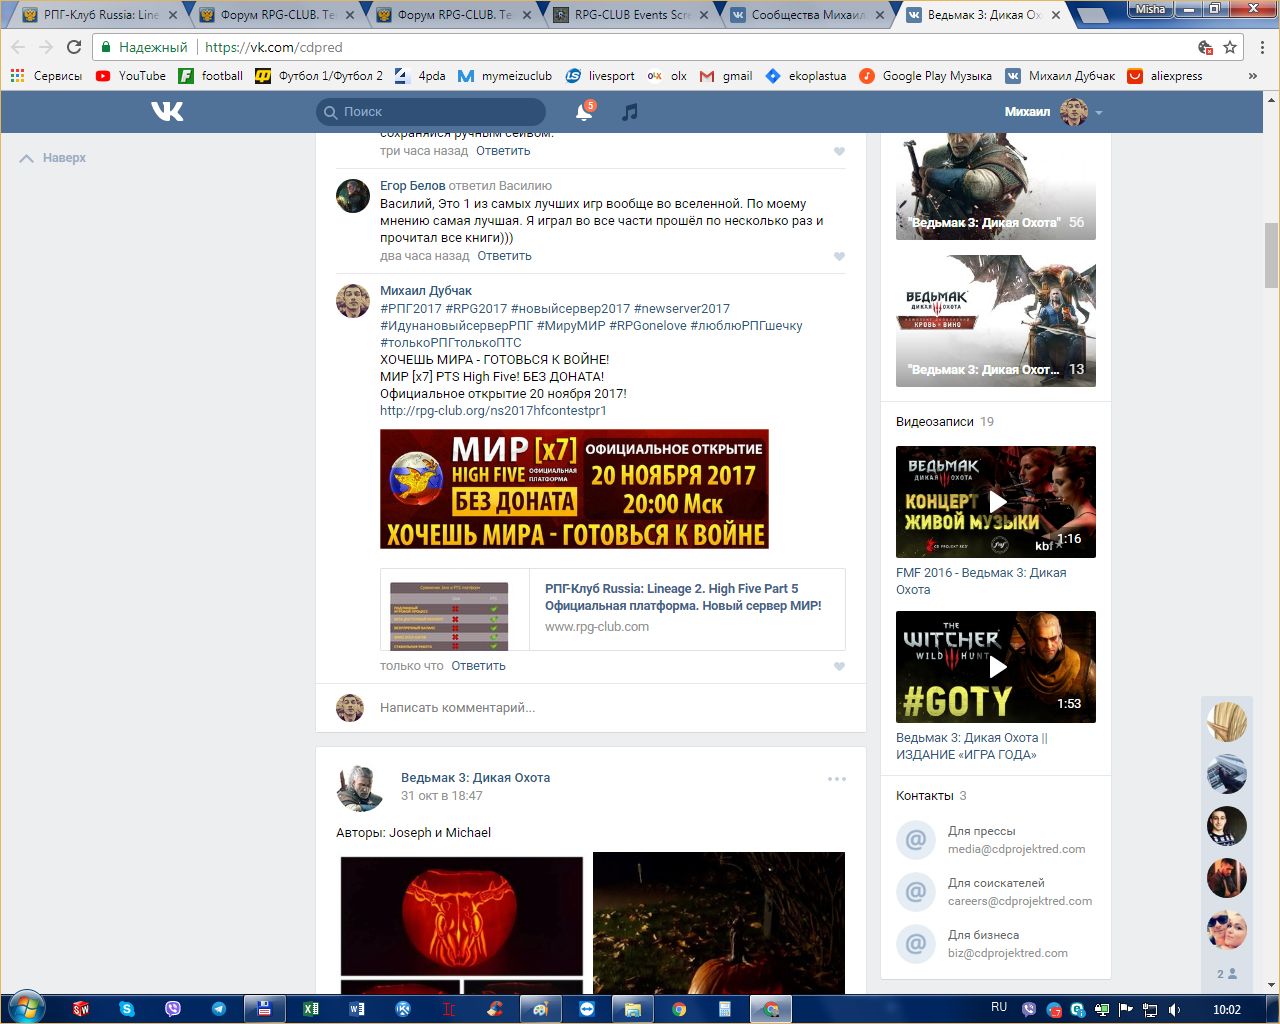Open РПГ-Клуб Russia Lineage 2 link preview

point(613,609)
